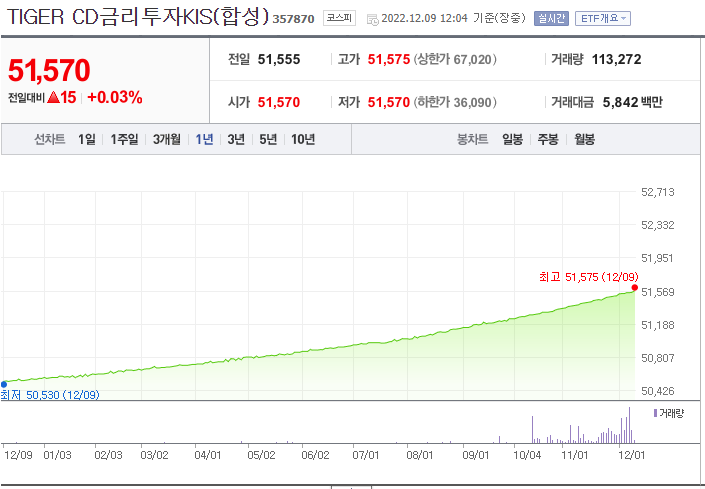
Task: Click the 고가 value 51,575
Action: click(389, 59)
